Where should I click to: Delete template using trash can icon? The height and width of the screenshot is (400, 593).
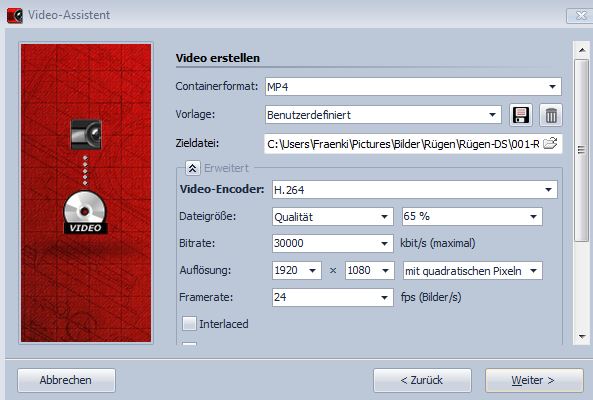[x=551, y=115]
